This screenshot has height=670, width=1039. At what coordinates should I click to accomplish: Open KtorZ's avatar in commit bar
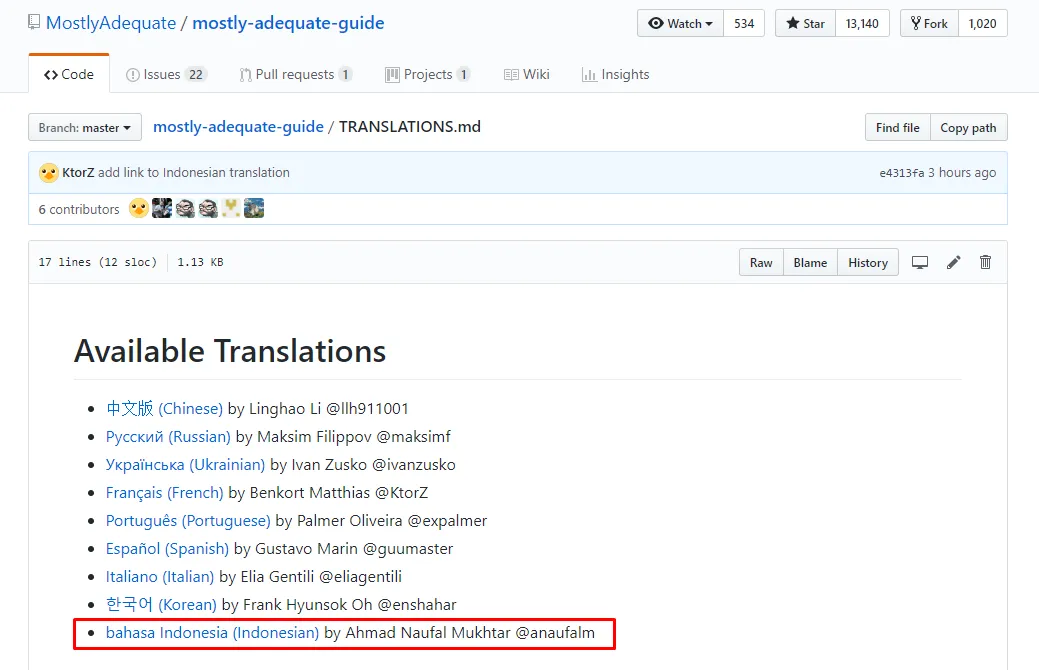[48, 173]
